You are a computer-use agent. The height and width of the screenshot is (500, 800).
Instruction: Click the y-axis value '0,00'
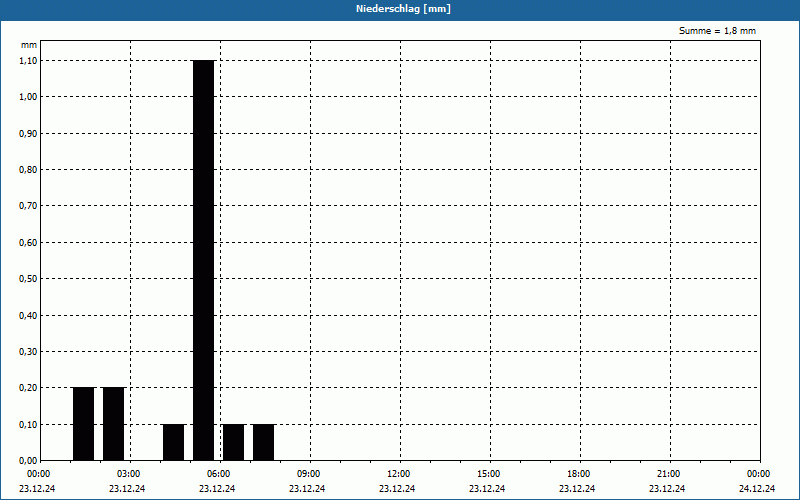(x=28, y=461)
